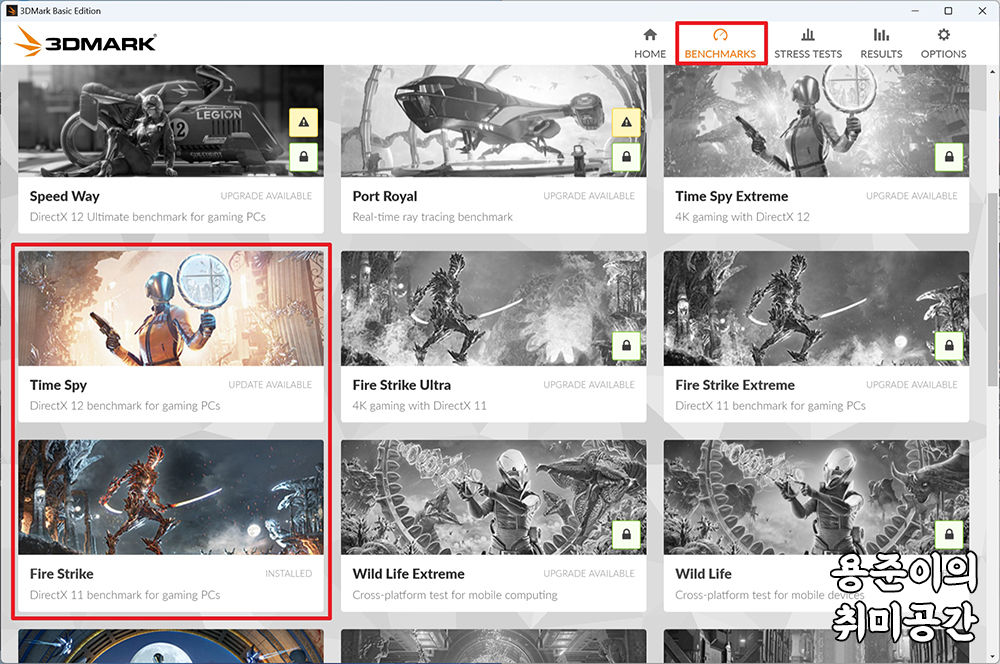Click the Time Spy Extreme title

[732, 196]
